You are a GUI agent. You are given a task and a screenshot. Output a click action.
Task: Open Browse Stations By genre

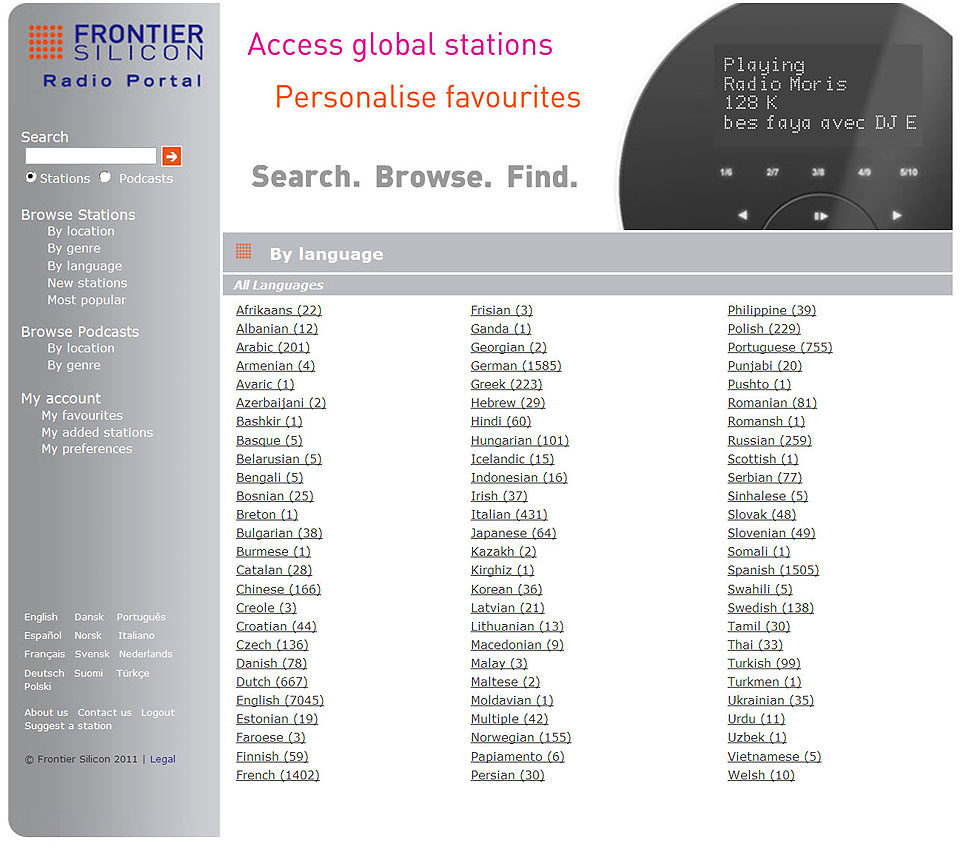click(74, 249)
